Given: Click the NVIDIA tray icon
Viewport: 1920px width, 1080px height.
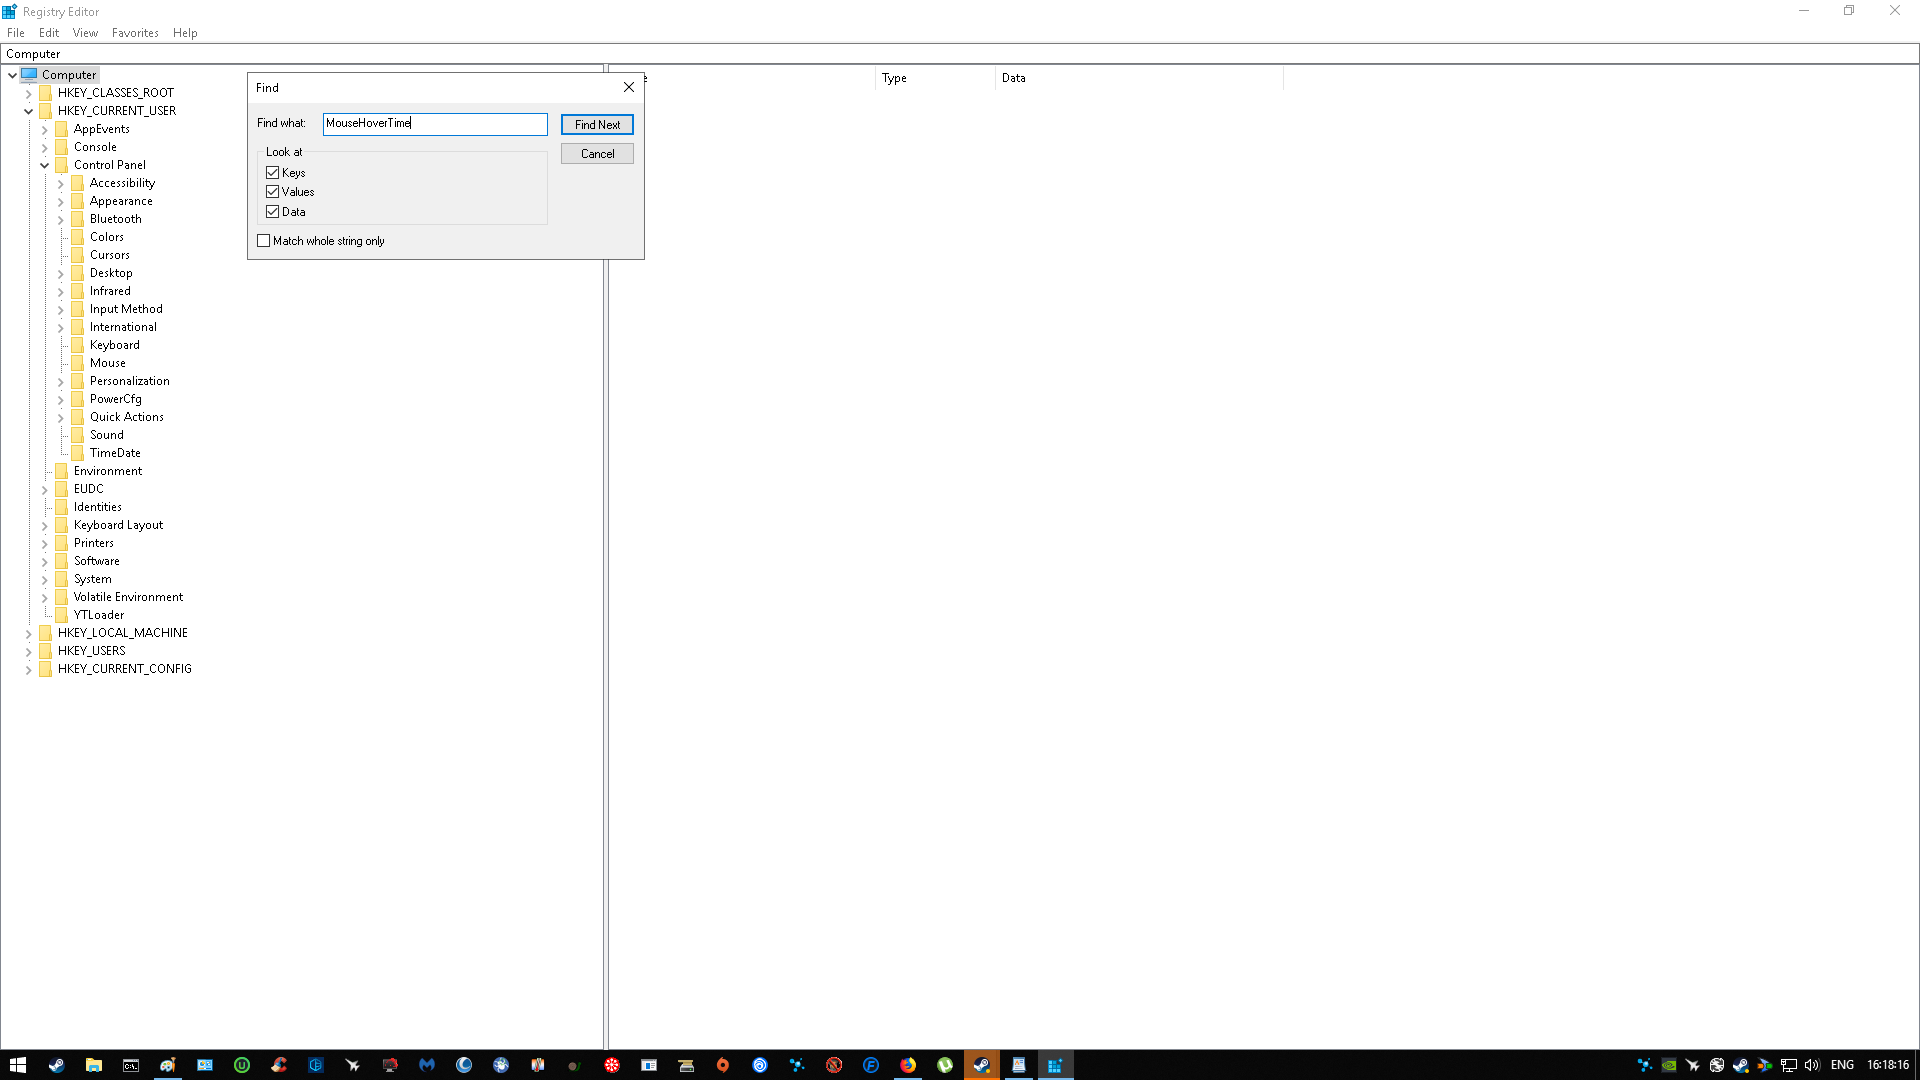Looking at the screenshot, I should tap(1669, 1065).
